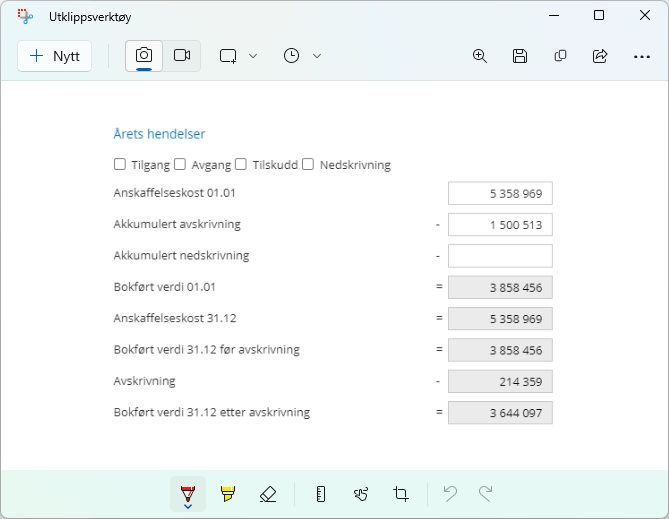This screenshot has height=519, width=669.
Task: Maximize the Utklippsverktøy window
Action: pos(599,16)
